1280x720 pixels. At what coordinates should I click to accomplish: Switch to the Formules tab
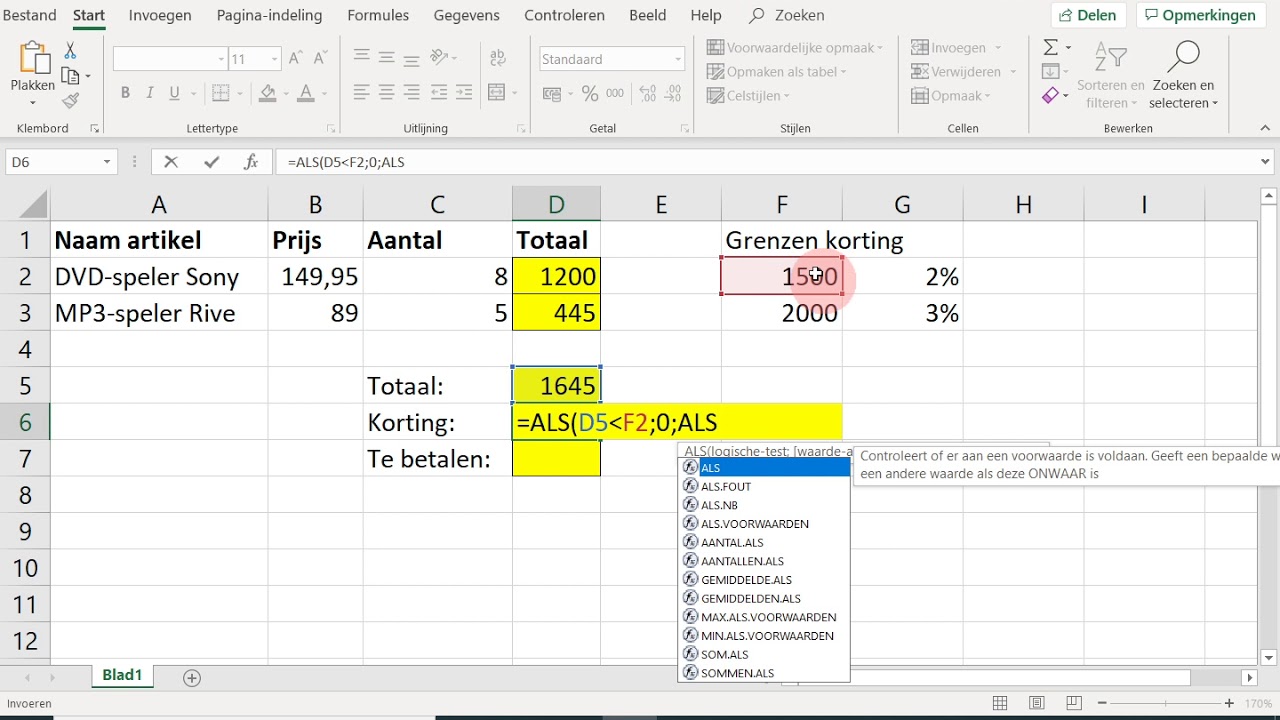pos(378,15)
